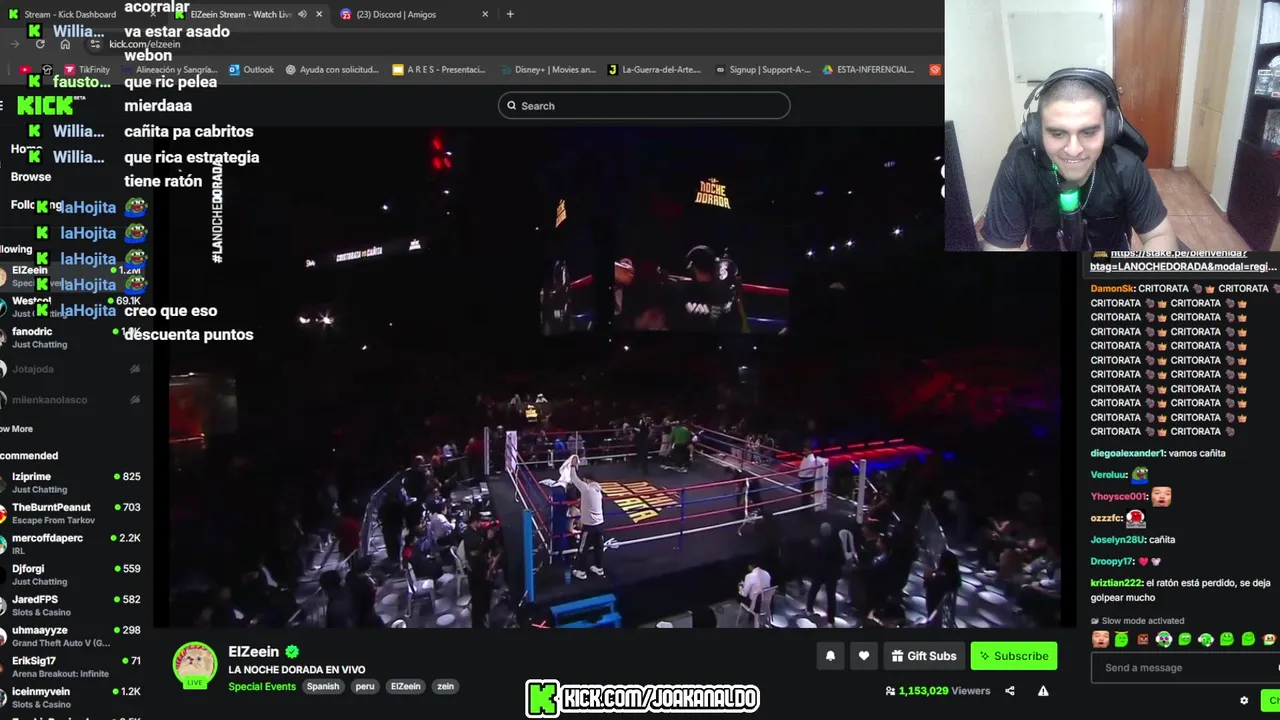Open Browse in Kick sidebar
Viewport: 1280px width, 720px height.
pyautogui.click(x=31, y=177)
